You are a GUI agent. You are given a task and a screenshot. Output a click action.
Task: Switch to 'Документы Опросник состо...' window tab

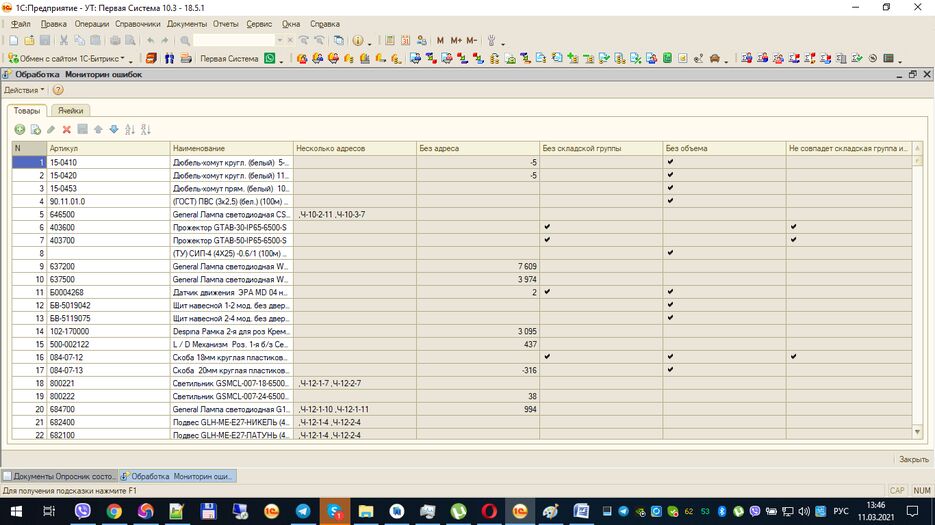(59, 476)
